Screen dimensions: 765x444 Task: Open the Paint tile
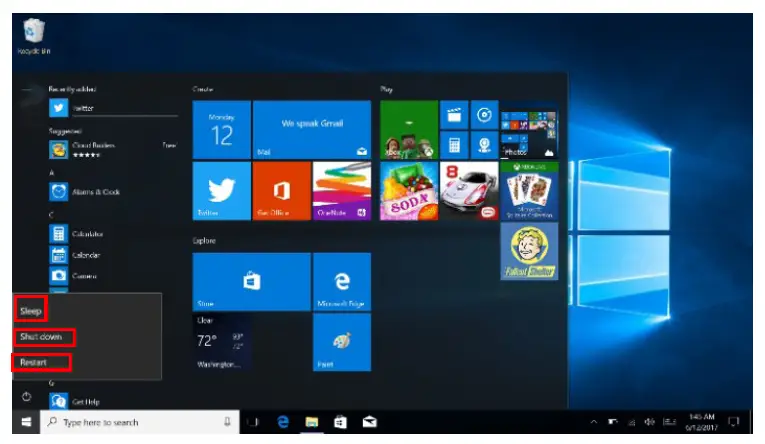(342, 342)
